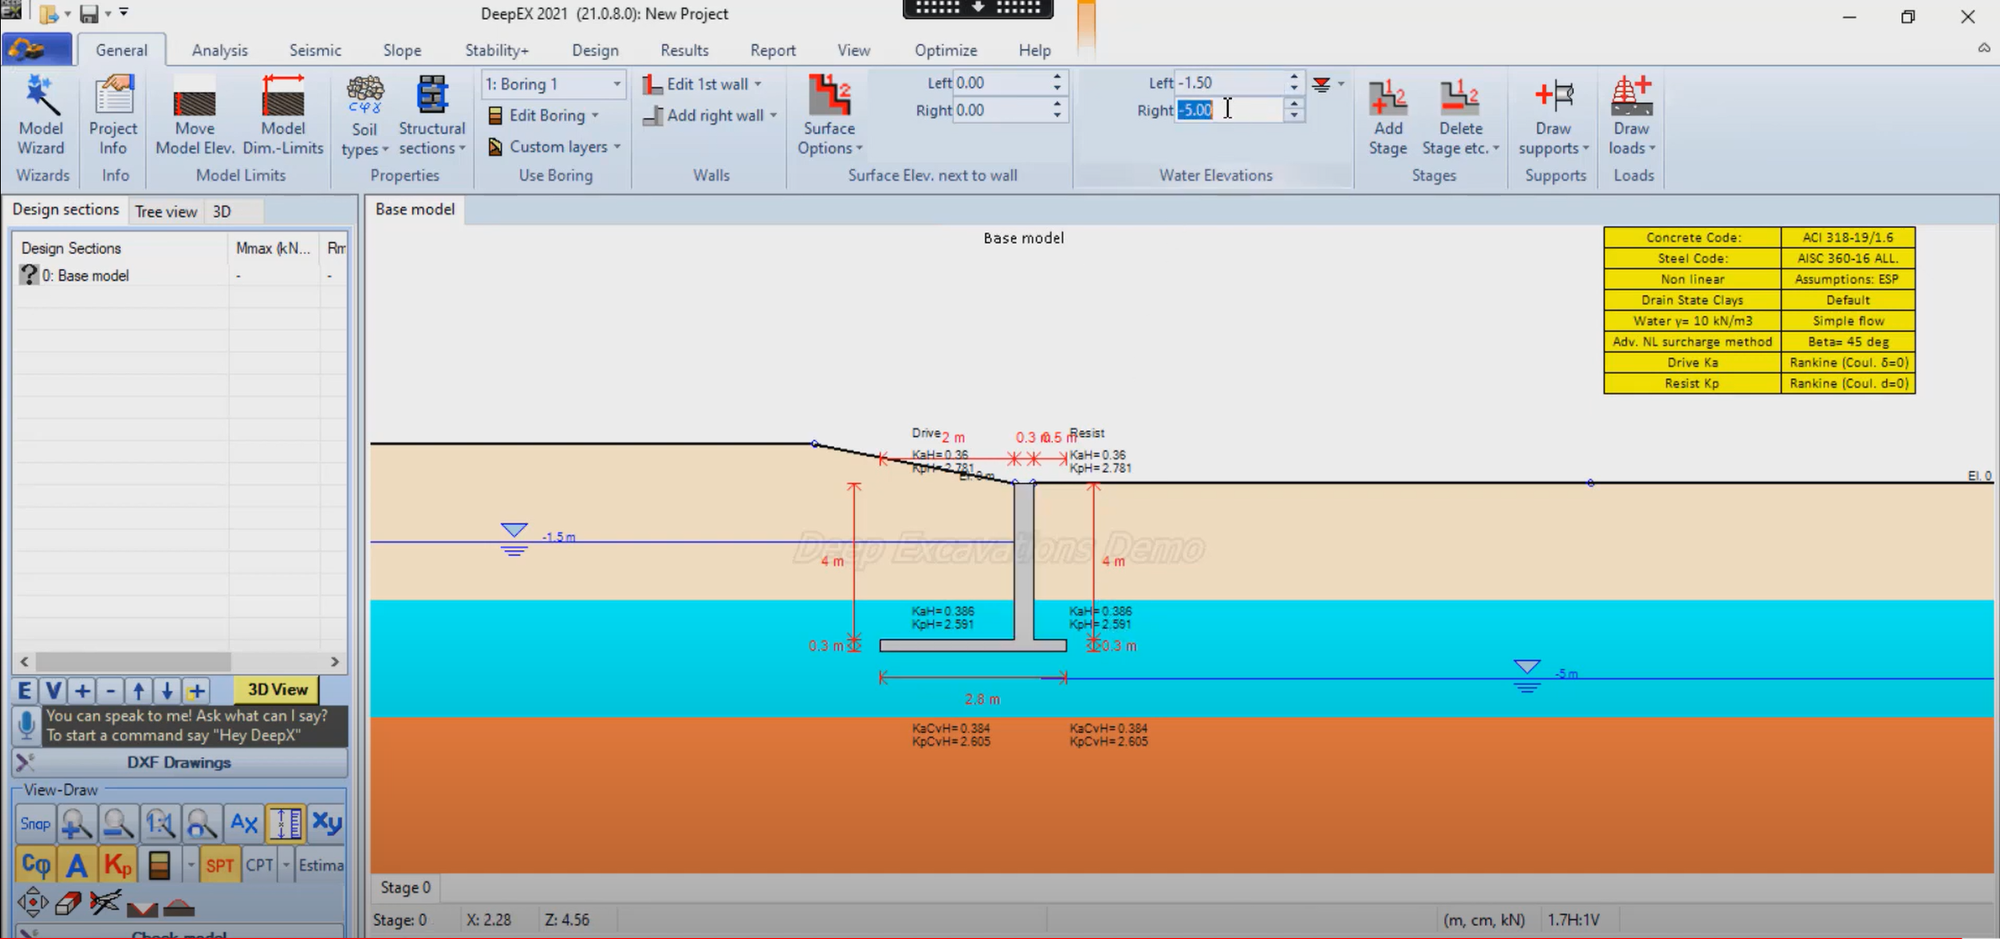The width and height of the screenshot is (2000, 939).
Task: Toggle the SPT display
Action: tap(220, 865)
